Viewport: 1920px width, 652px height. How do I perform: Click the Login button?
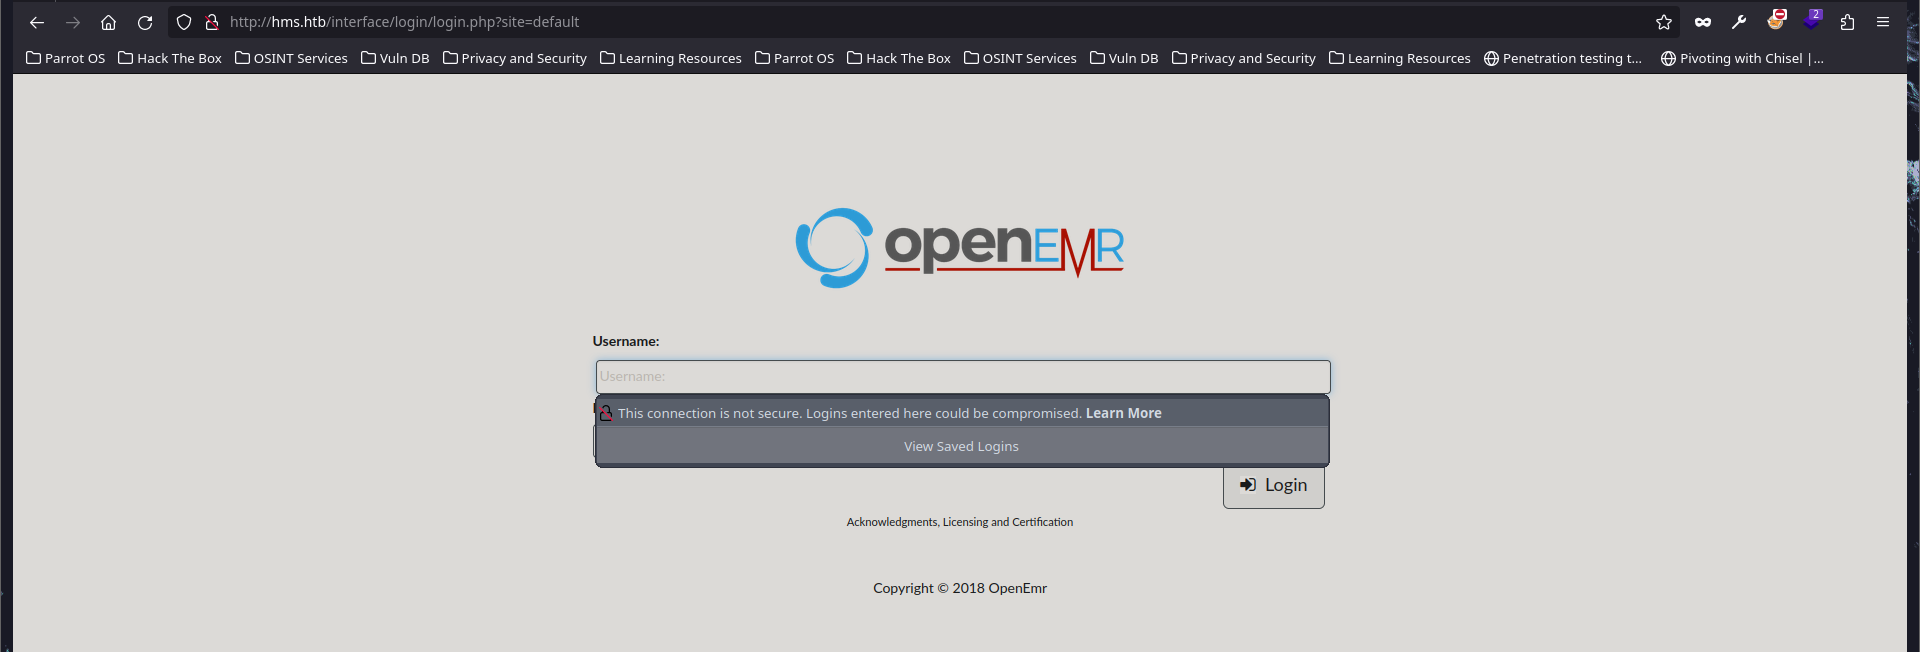tap(1274, 486)
